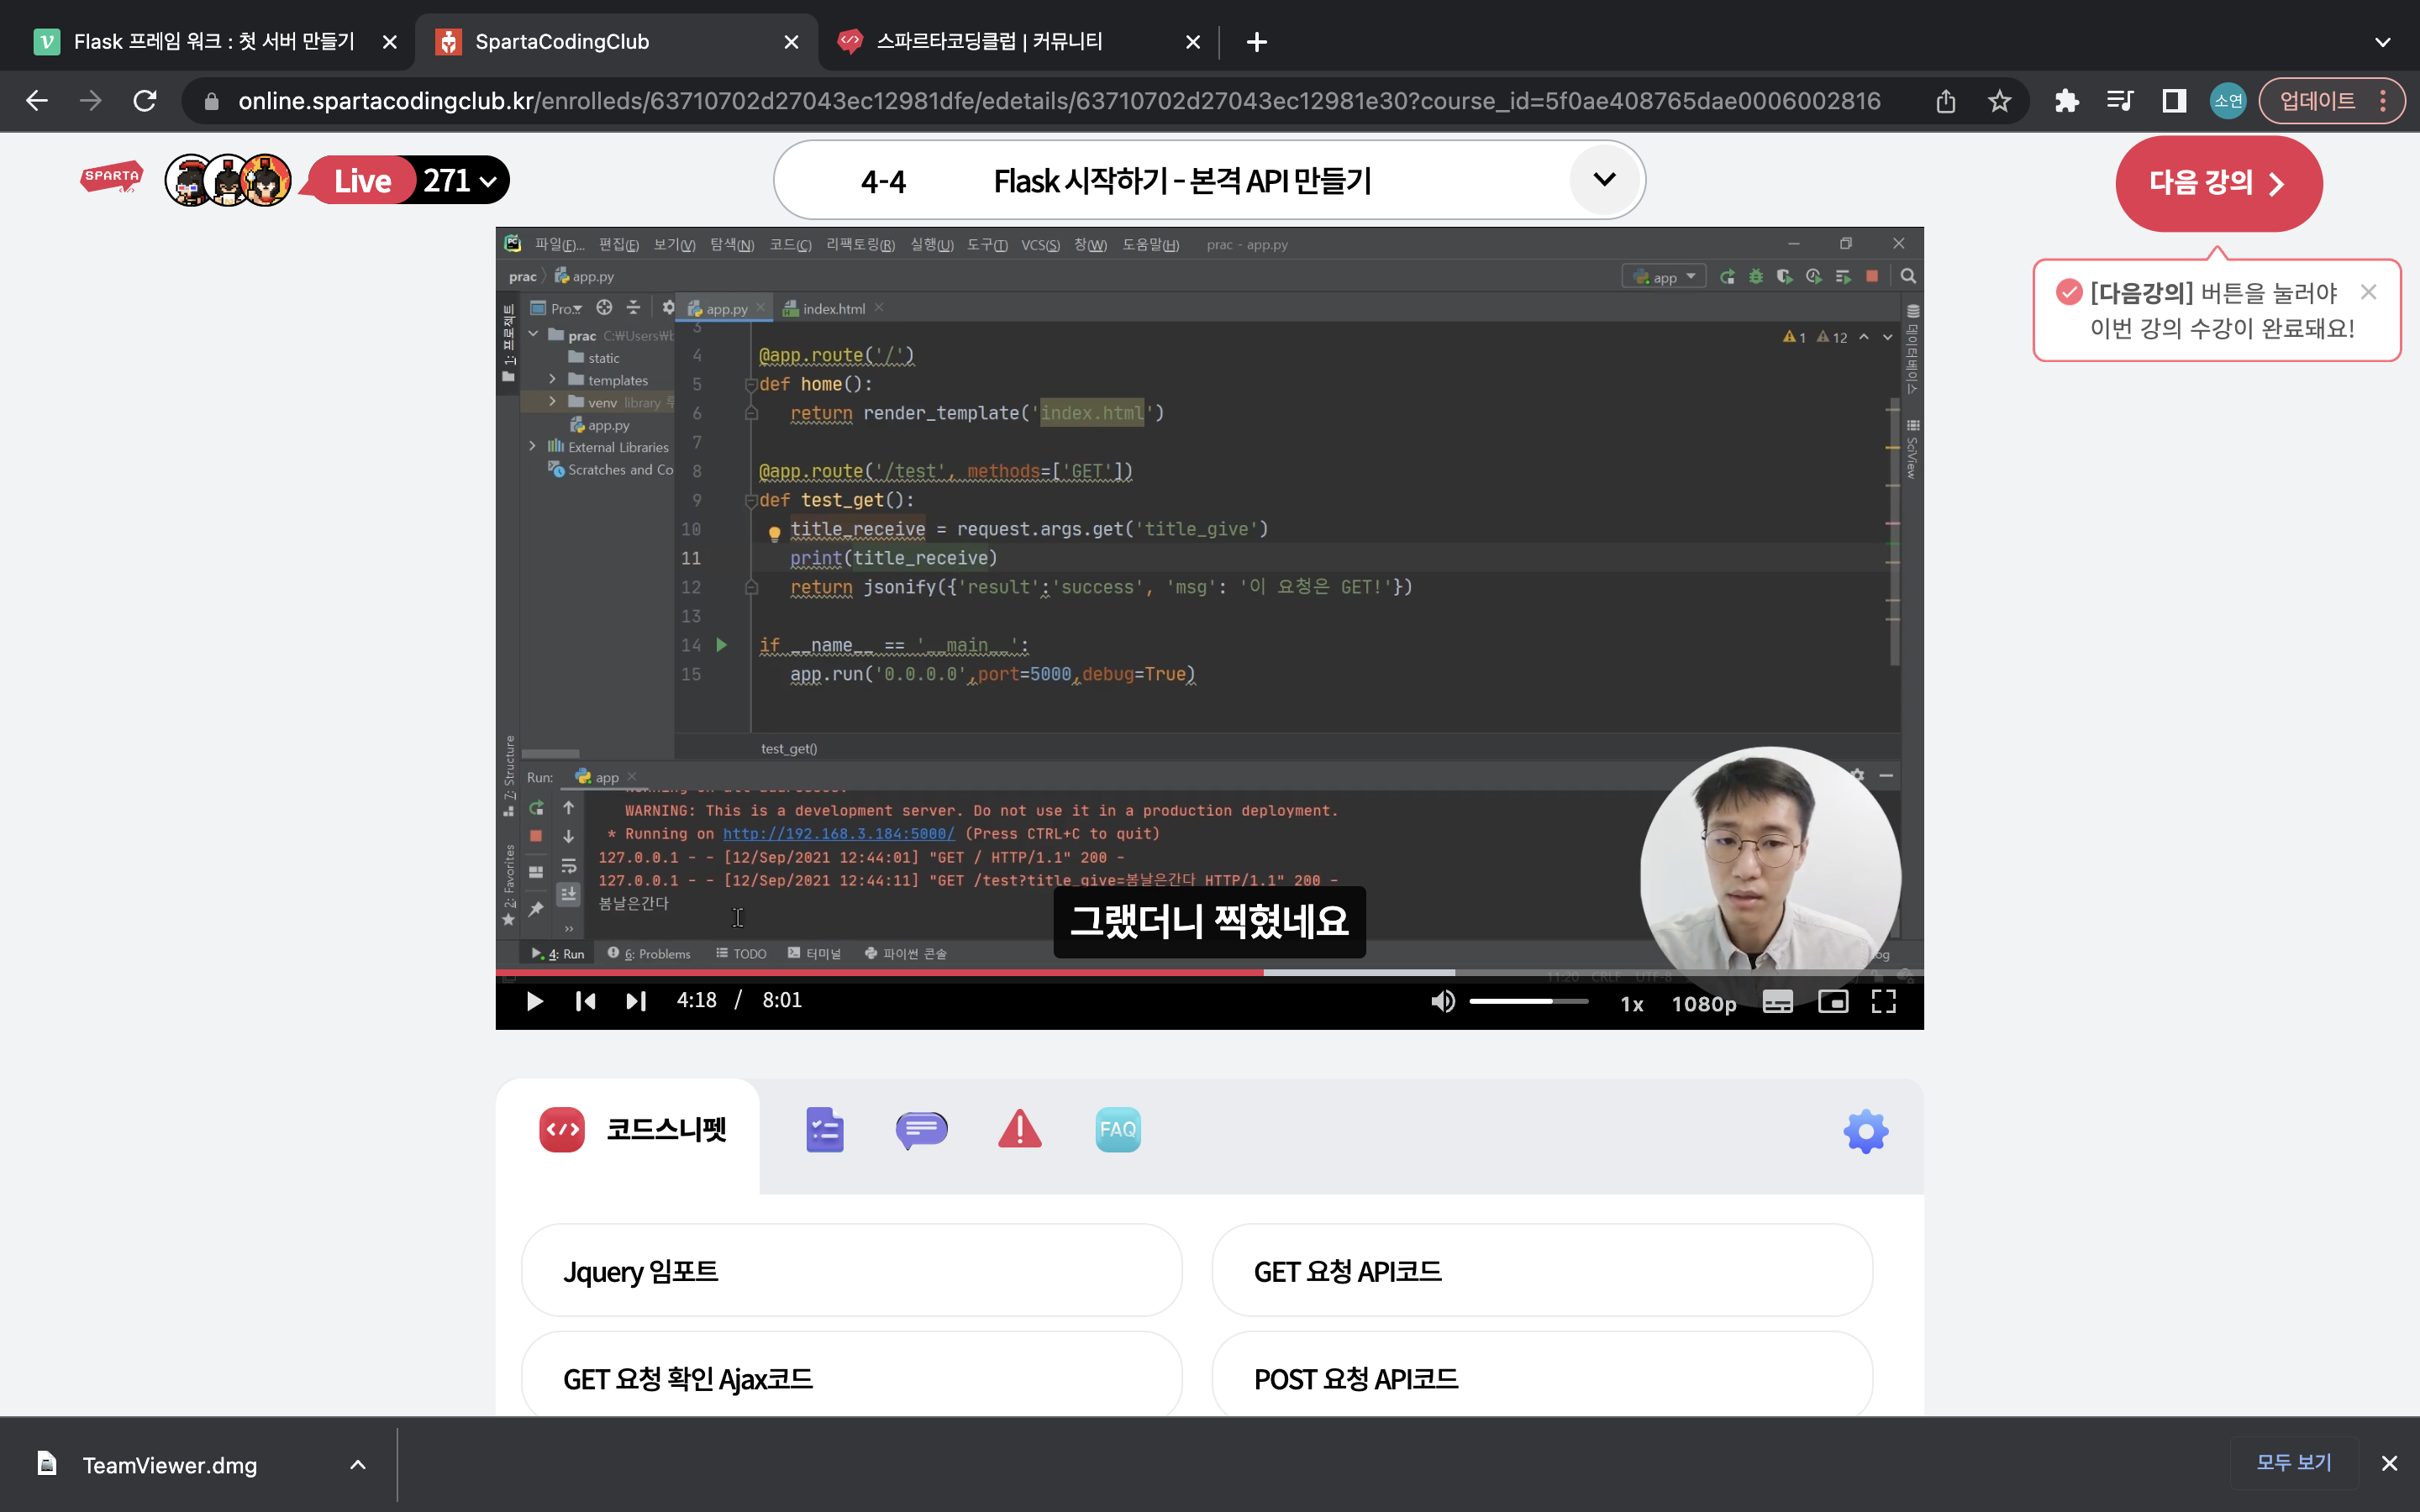Skip to next video chapter
The image size is (2420, 1512).
(x=636, y=1001)
